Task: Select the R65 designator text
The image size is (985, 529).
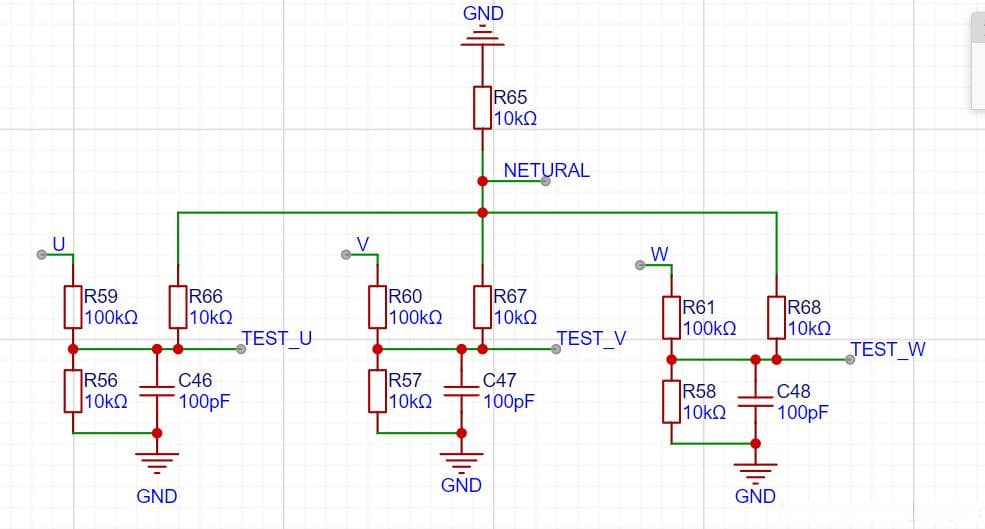Action: pyautogui.click(x=510, y=97)
